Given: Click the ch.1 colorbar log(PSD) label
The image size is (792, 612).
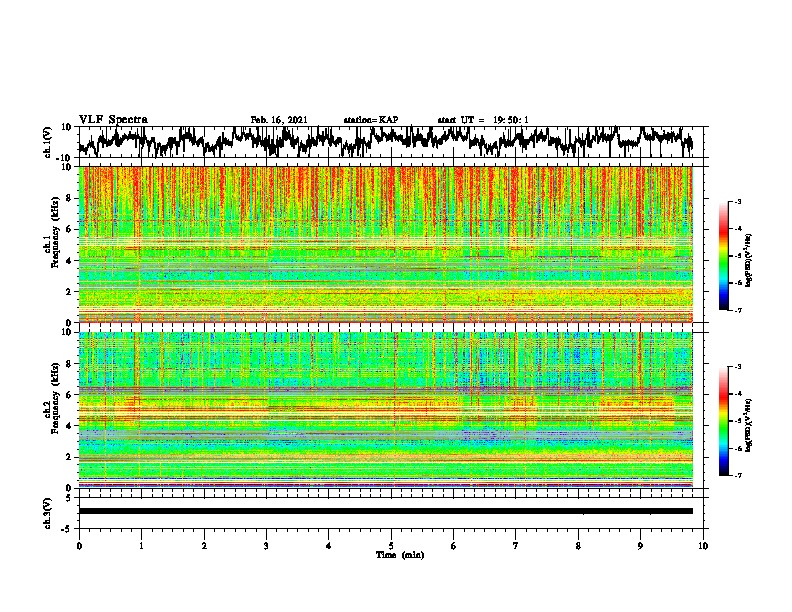Looking at the screenshot, I should coord(749,261).
